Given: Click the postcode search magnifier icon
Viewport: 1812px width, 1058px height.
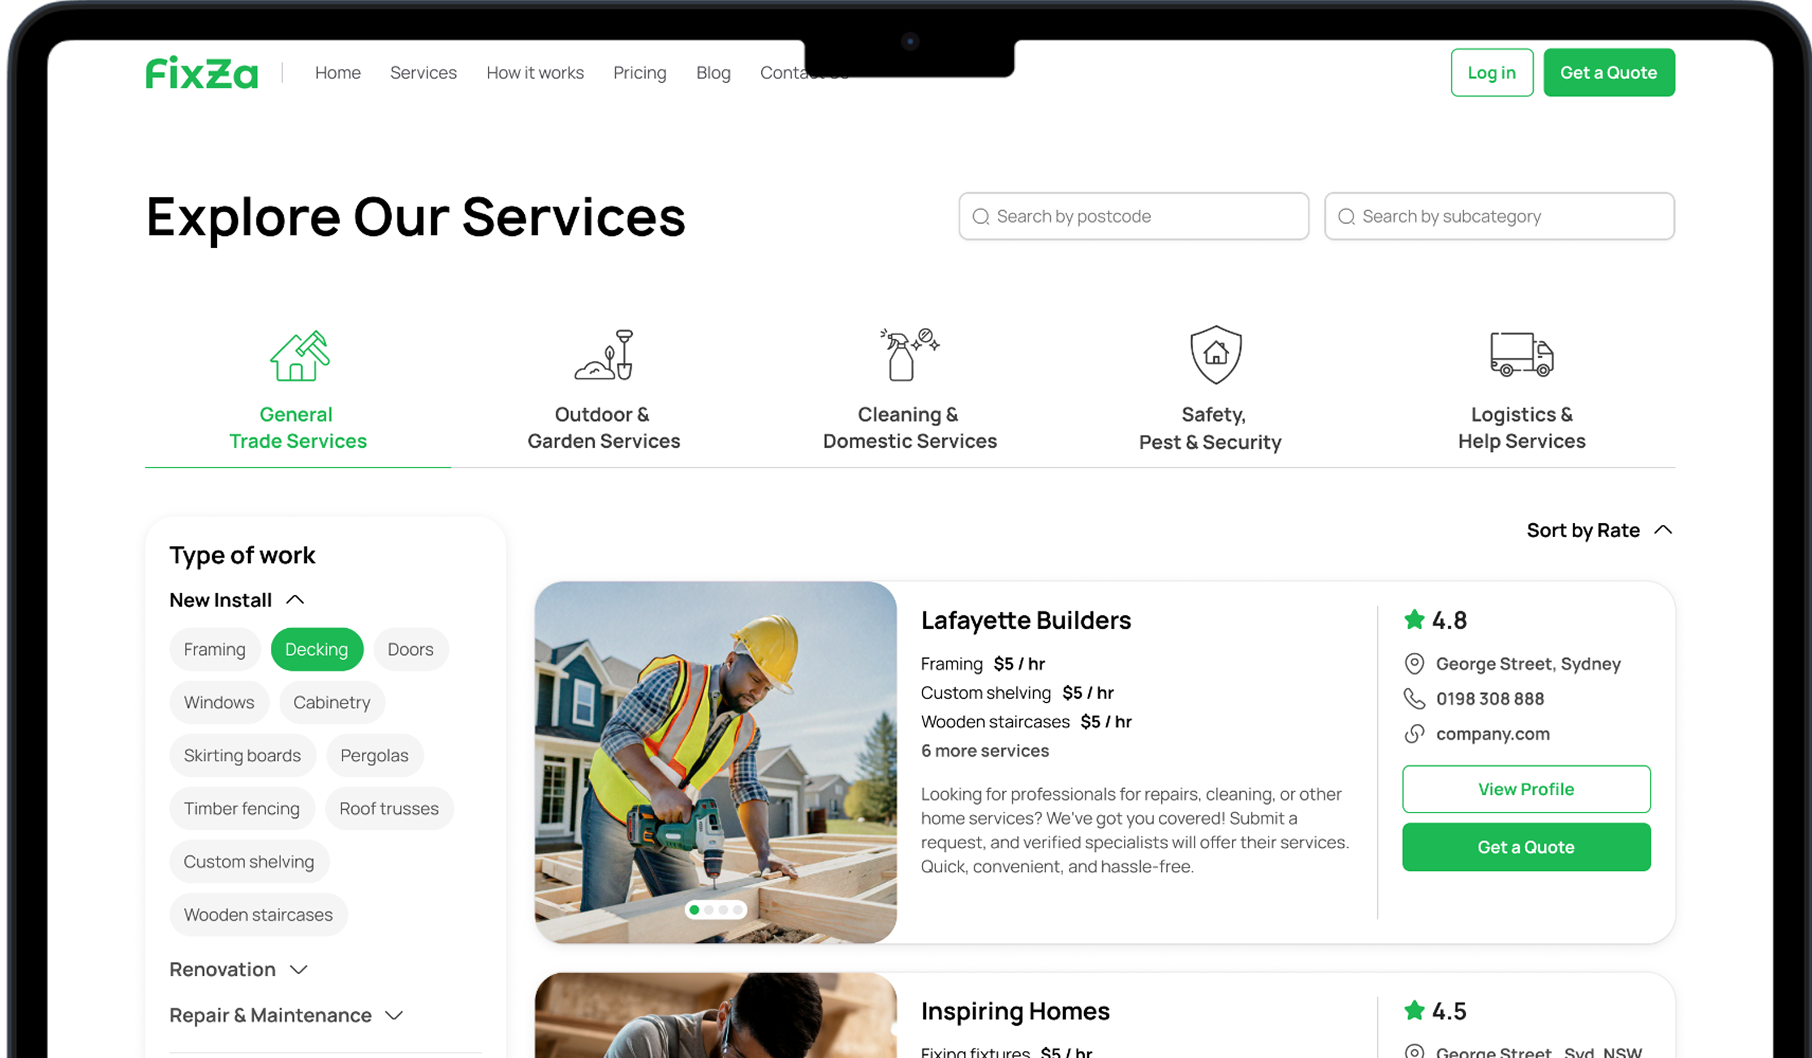Looking at the screenshot, I should 981,217.
